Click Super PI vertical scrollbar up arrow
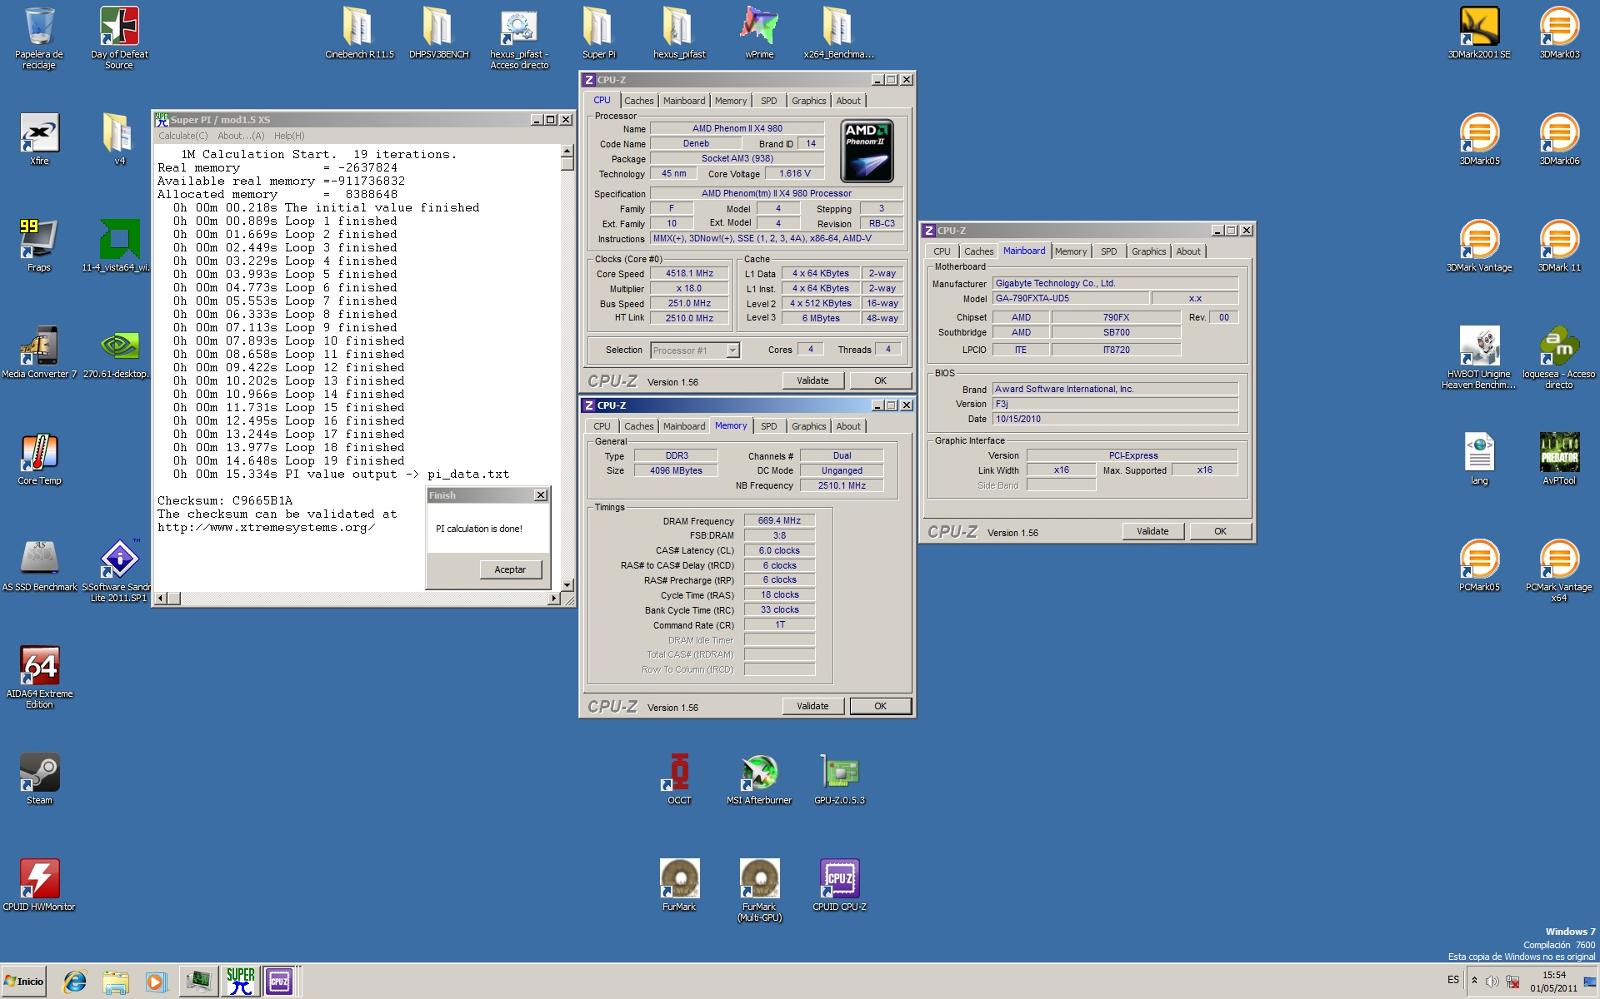 point(567,152)
